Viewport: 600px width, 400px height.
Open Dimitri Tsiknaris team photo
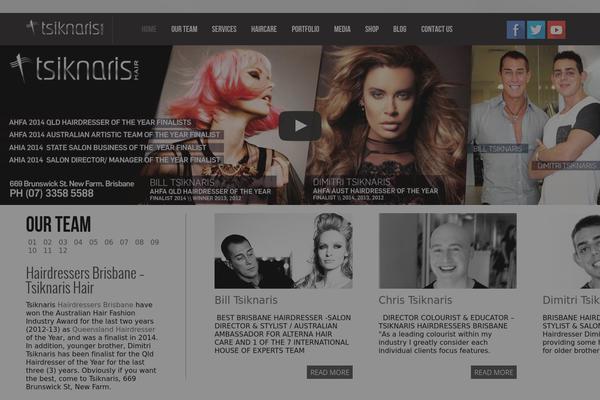pyautogui.click(x=571, y=251)
